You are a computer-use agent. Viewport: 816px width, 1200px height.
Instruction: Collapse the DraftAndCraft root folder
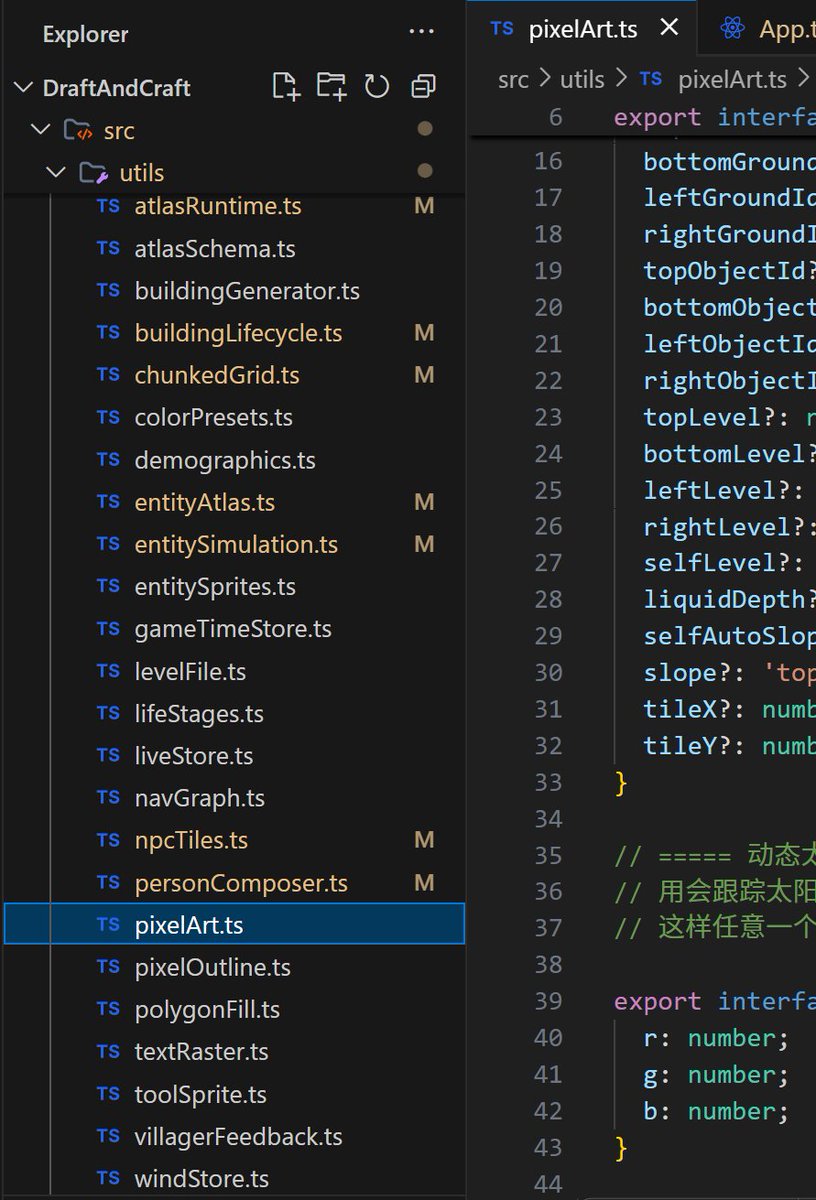22,88
